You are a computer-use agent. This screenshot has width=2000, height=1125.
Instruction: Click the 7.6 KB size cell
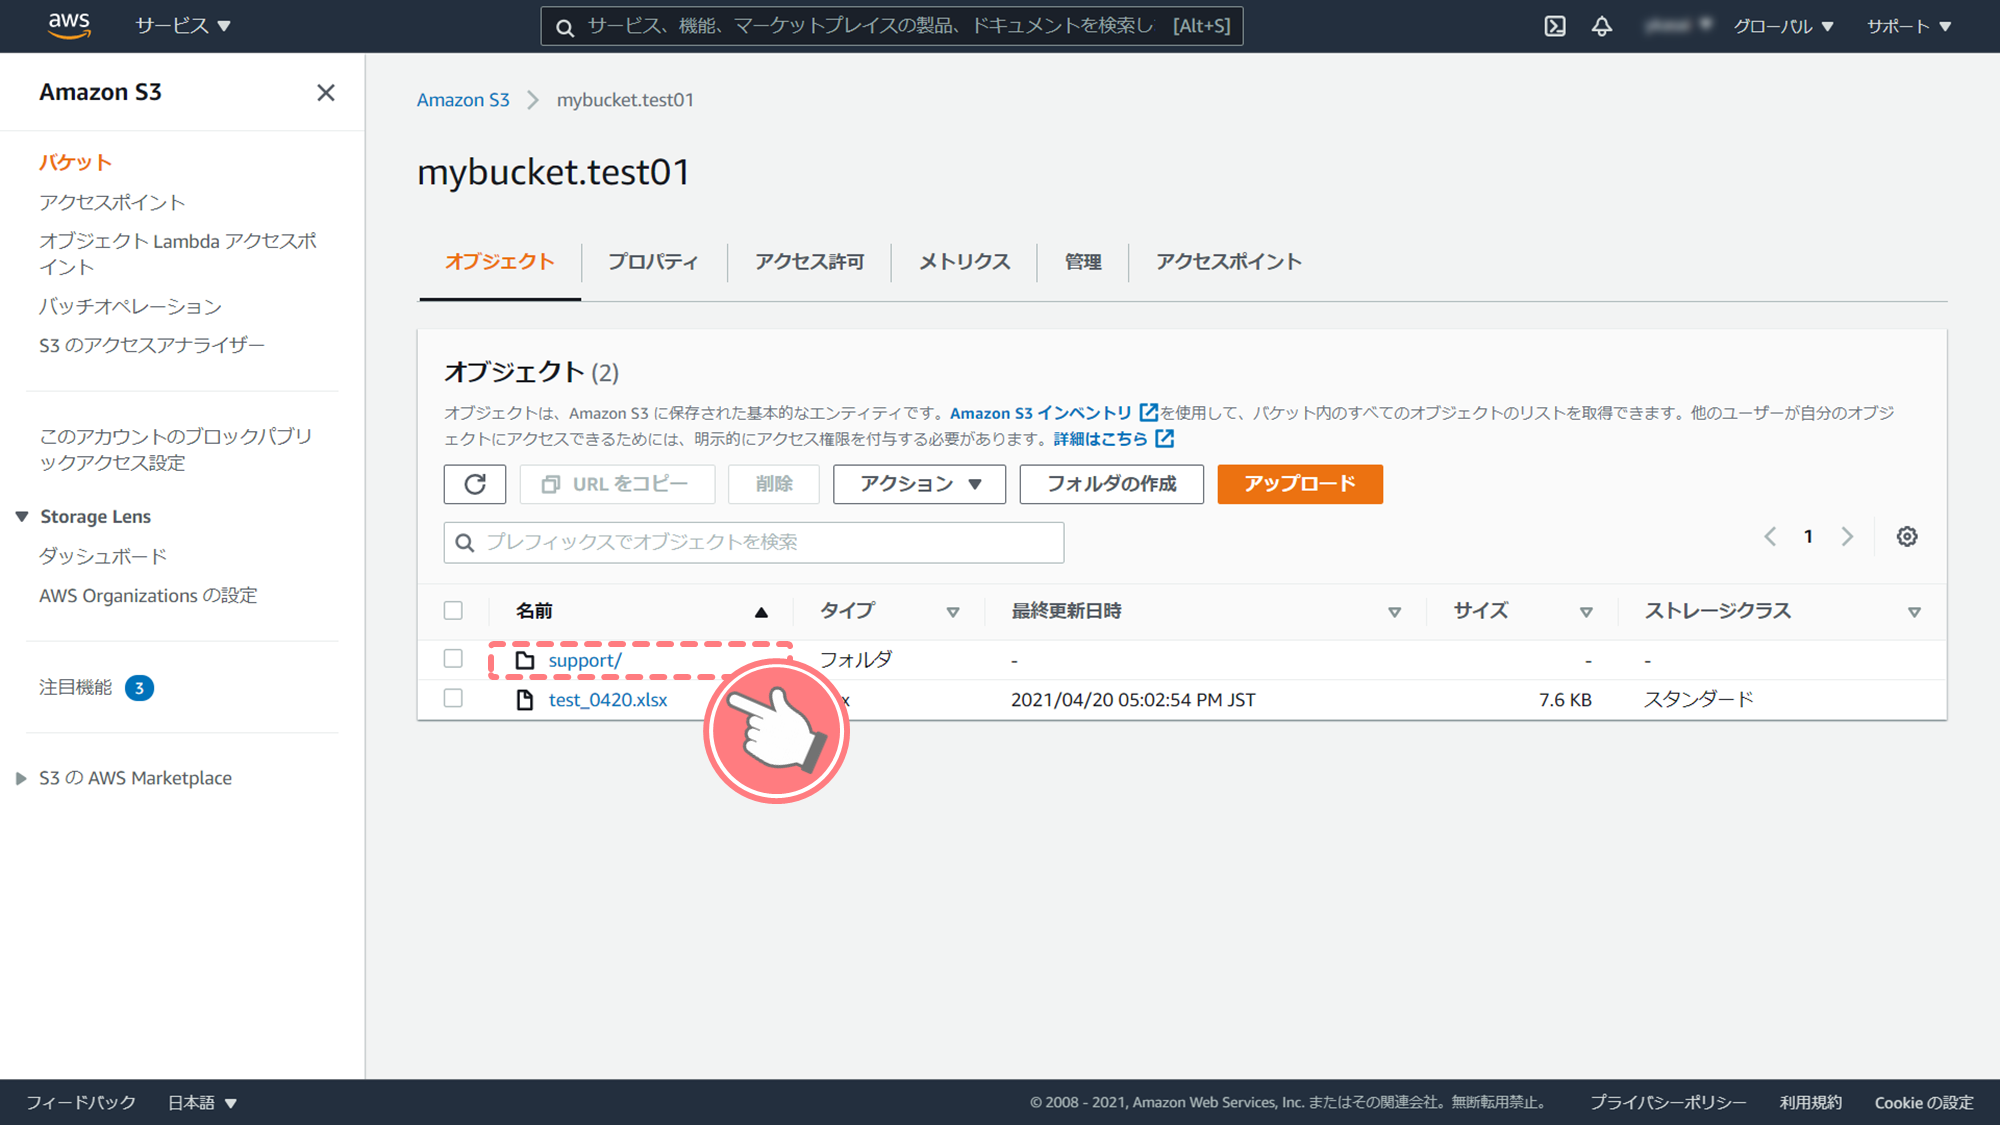click(x=1565, y=700)
